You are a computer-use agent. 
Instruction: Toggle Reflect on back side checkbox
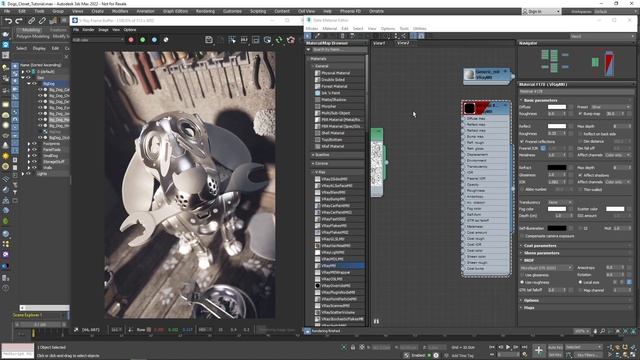point(580,133)
